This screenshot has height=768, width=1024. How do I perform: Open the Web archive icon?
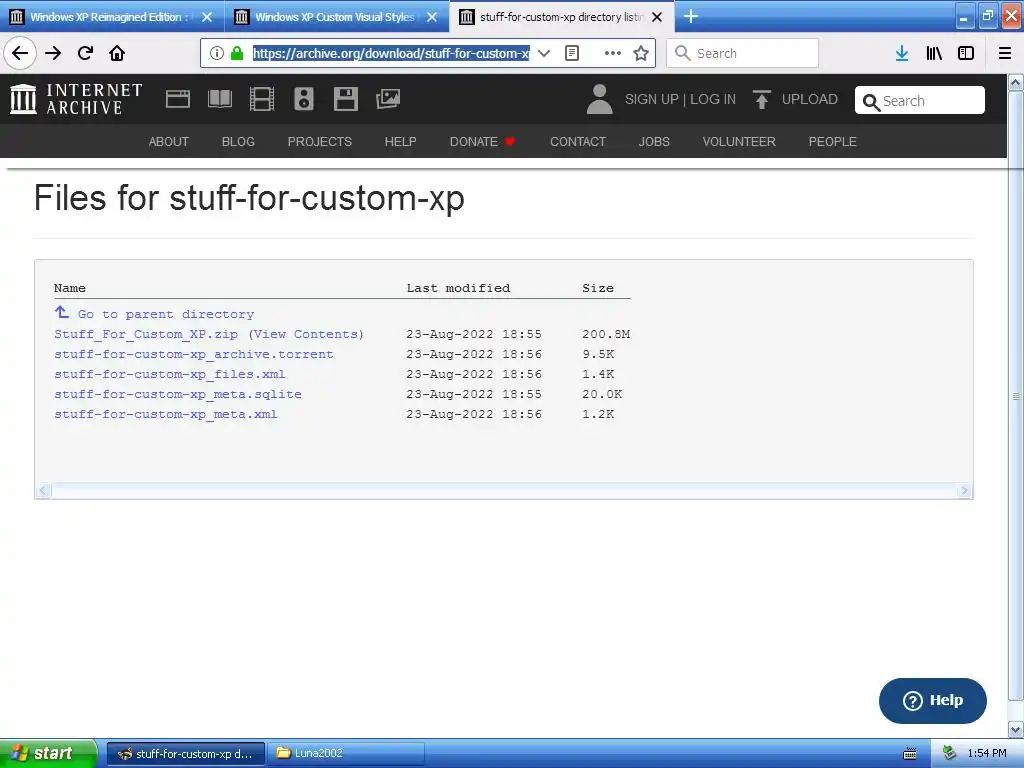coord(178,99)
